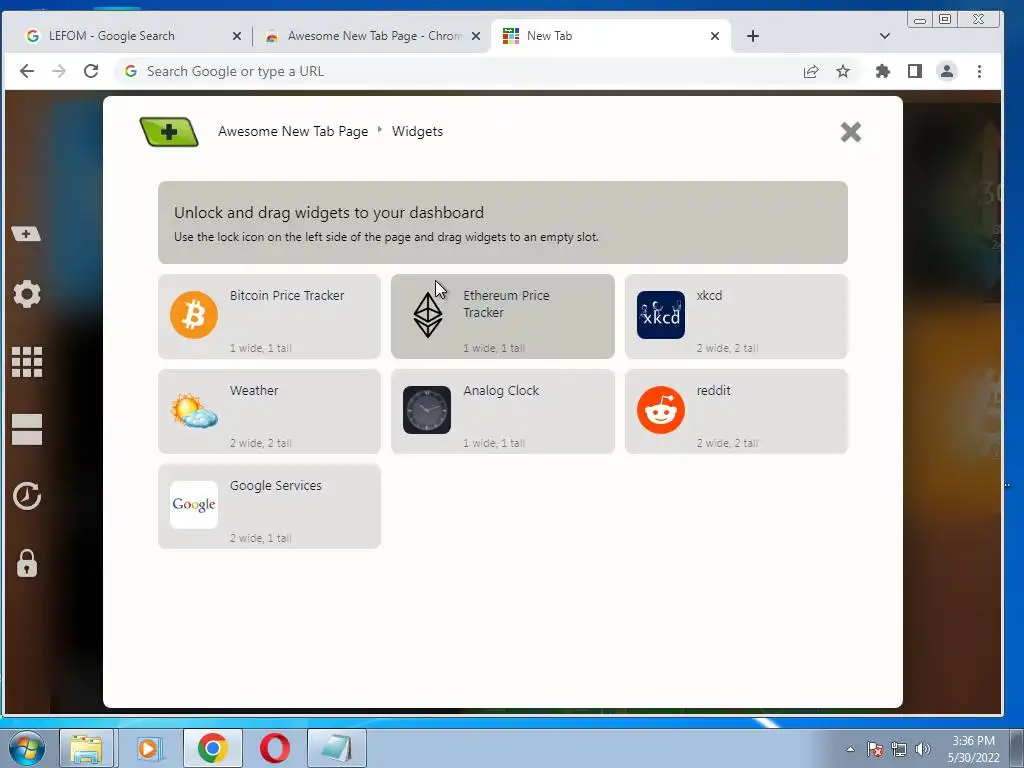Image resolution: width=1024 pixels, height=768 pixels.
Task: Toggle the sidebar lock icon
Action: pos(27,563)
